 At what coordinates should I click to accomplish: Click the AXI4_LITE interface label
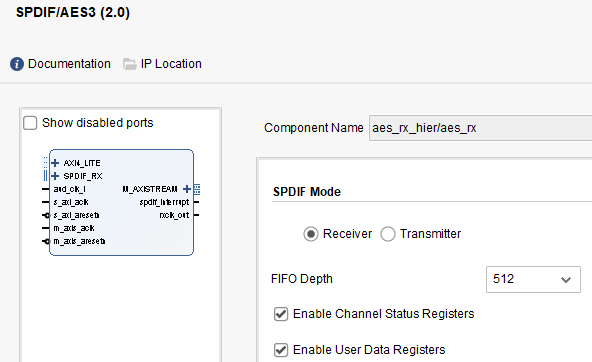pos(82,163)
